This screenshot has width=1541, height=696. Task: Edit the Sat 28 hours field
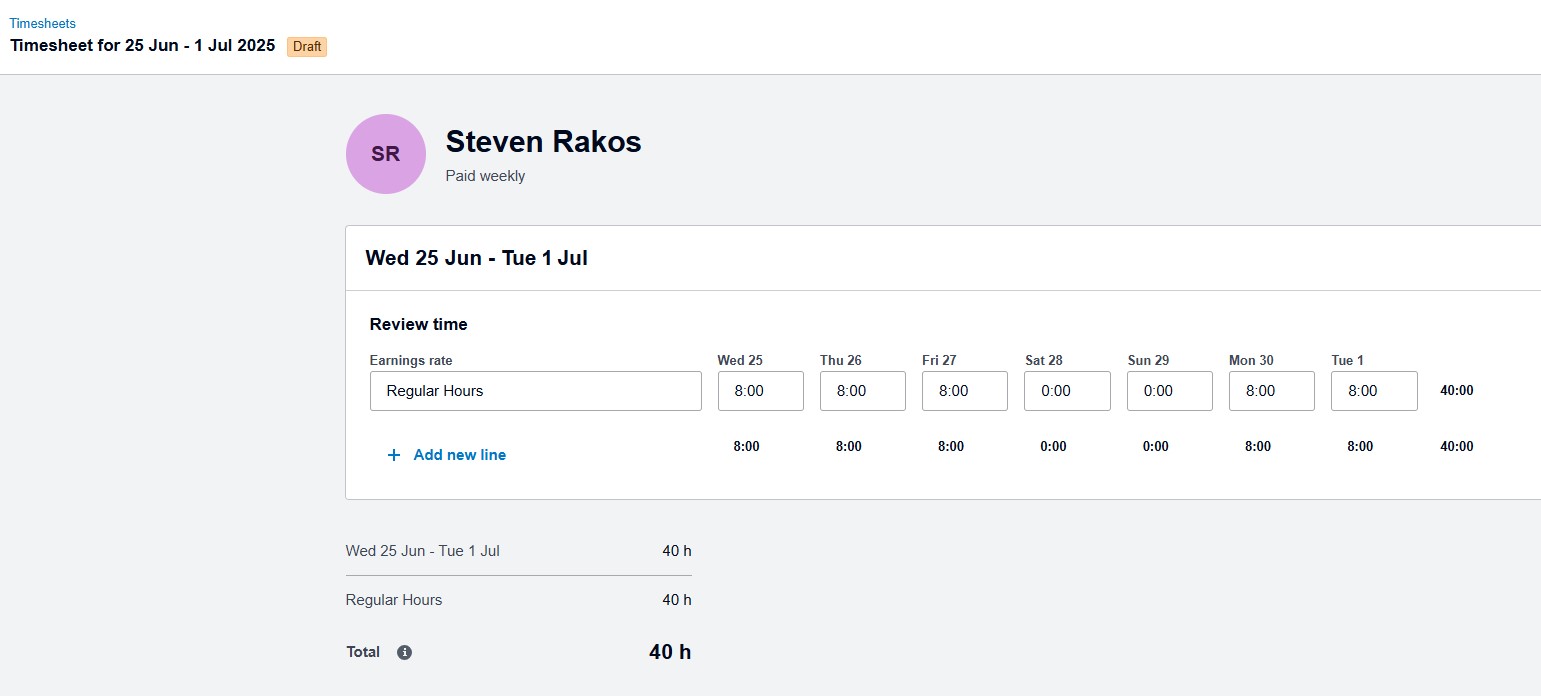point(1067,391)
